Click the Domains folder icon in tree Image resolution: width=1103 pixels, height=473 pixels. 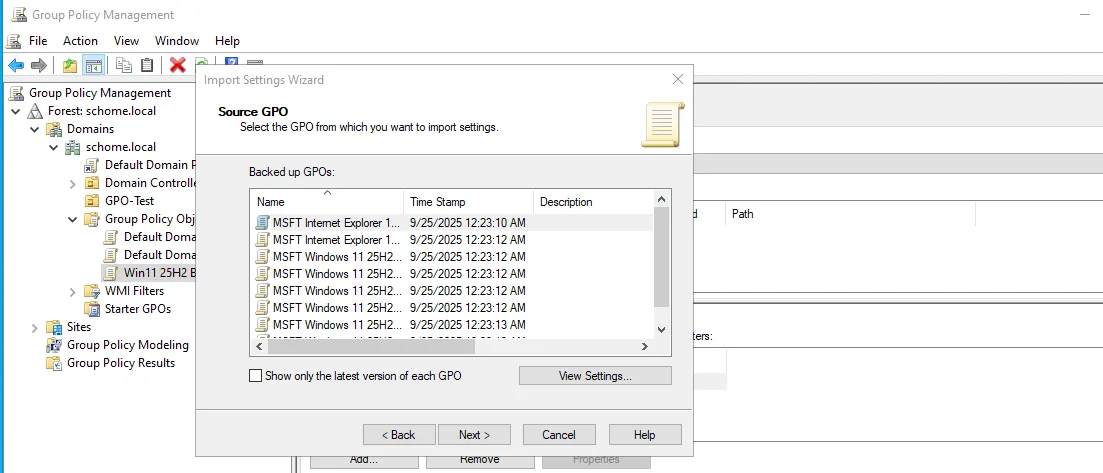point(54,130)
